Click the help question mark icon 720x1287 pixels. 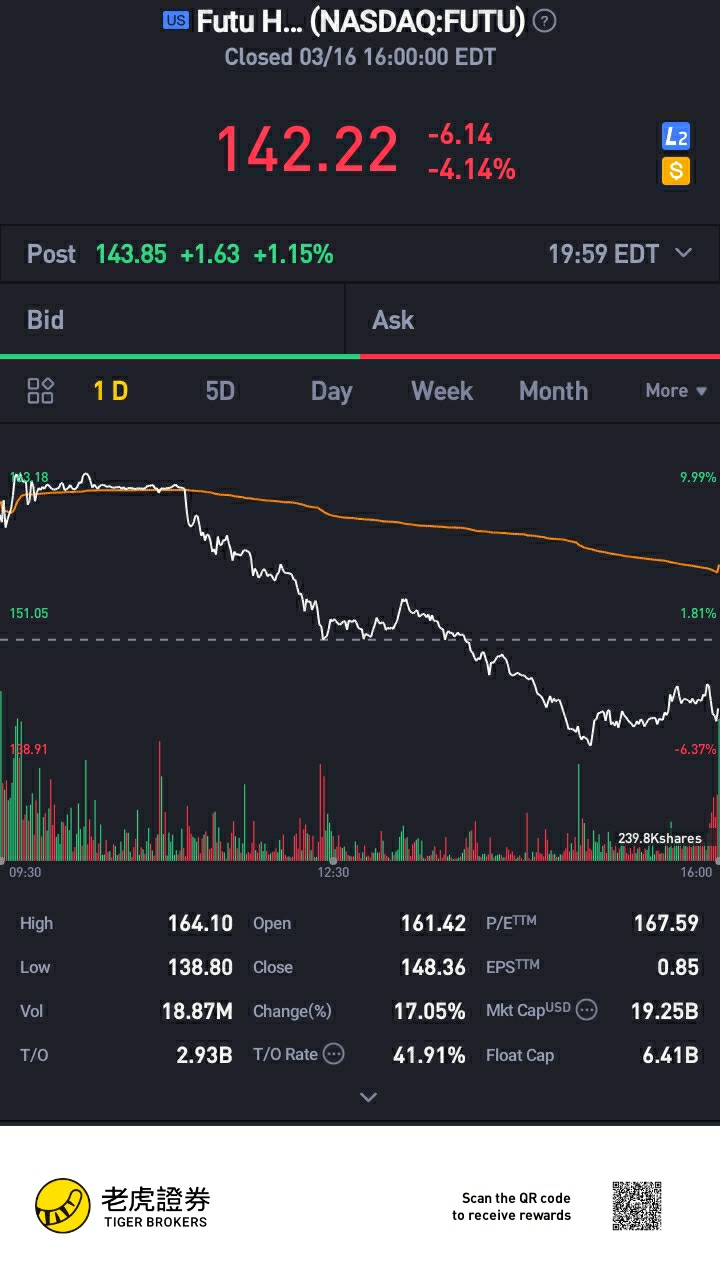(x=545, y=21)
